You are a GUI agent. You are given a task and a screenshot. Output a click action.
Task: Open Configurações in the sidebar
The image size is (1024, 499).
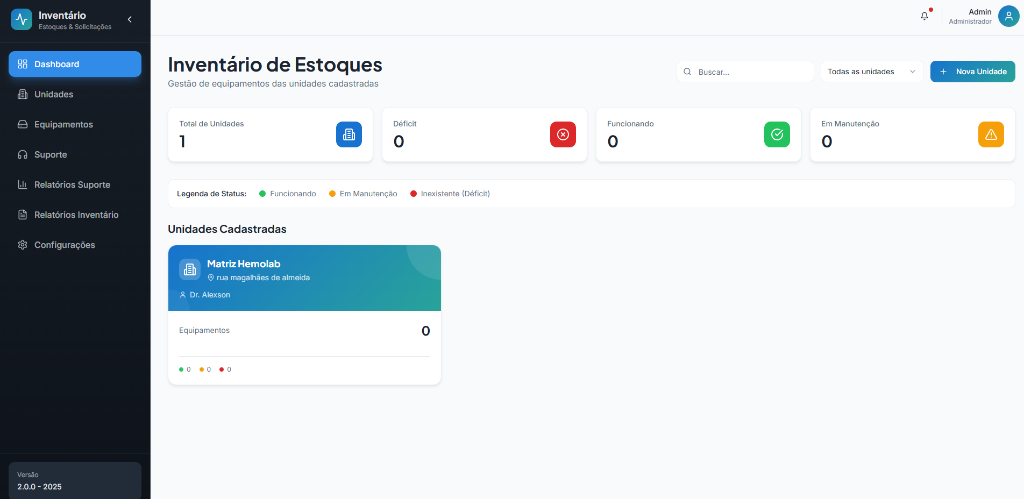[x=64, y=244]
